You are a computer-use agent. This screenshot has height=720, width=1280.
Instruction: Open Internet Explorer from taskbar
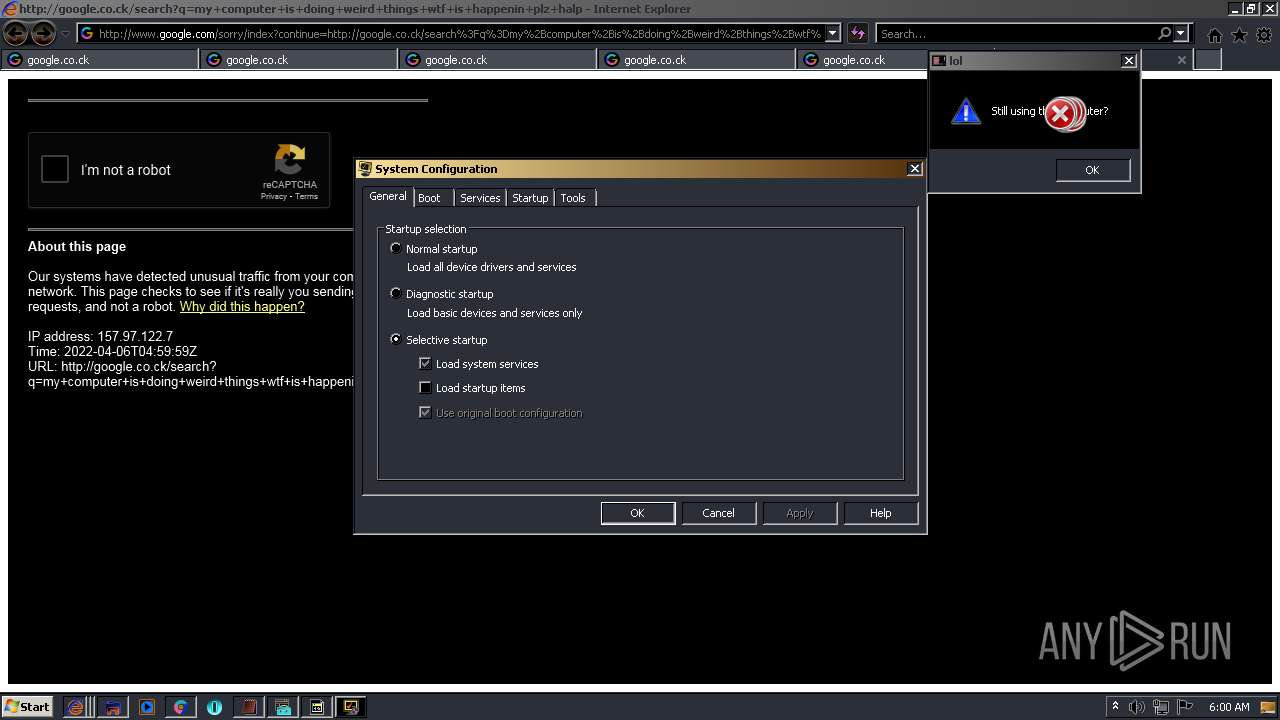pyautogui.click(x=76, y=707)
